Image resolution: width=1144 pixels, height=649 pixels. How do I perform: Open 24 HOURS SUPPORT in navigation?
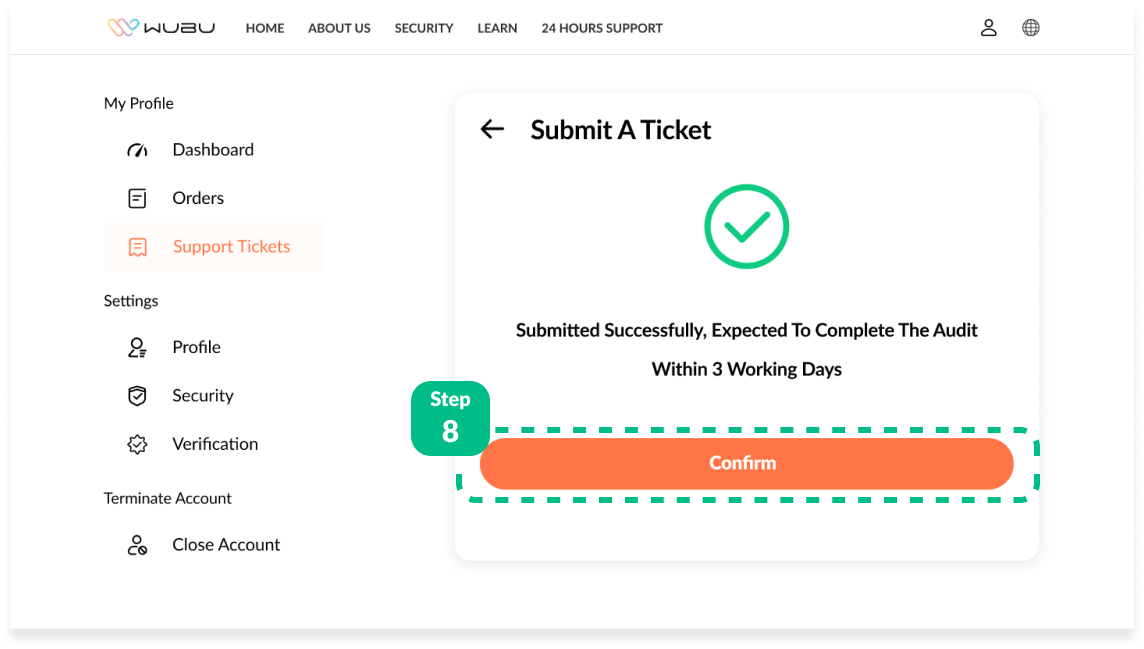(602, 28)
